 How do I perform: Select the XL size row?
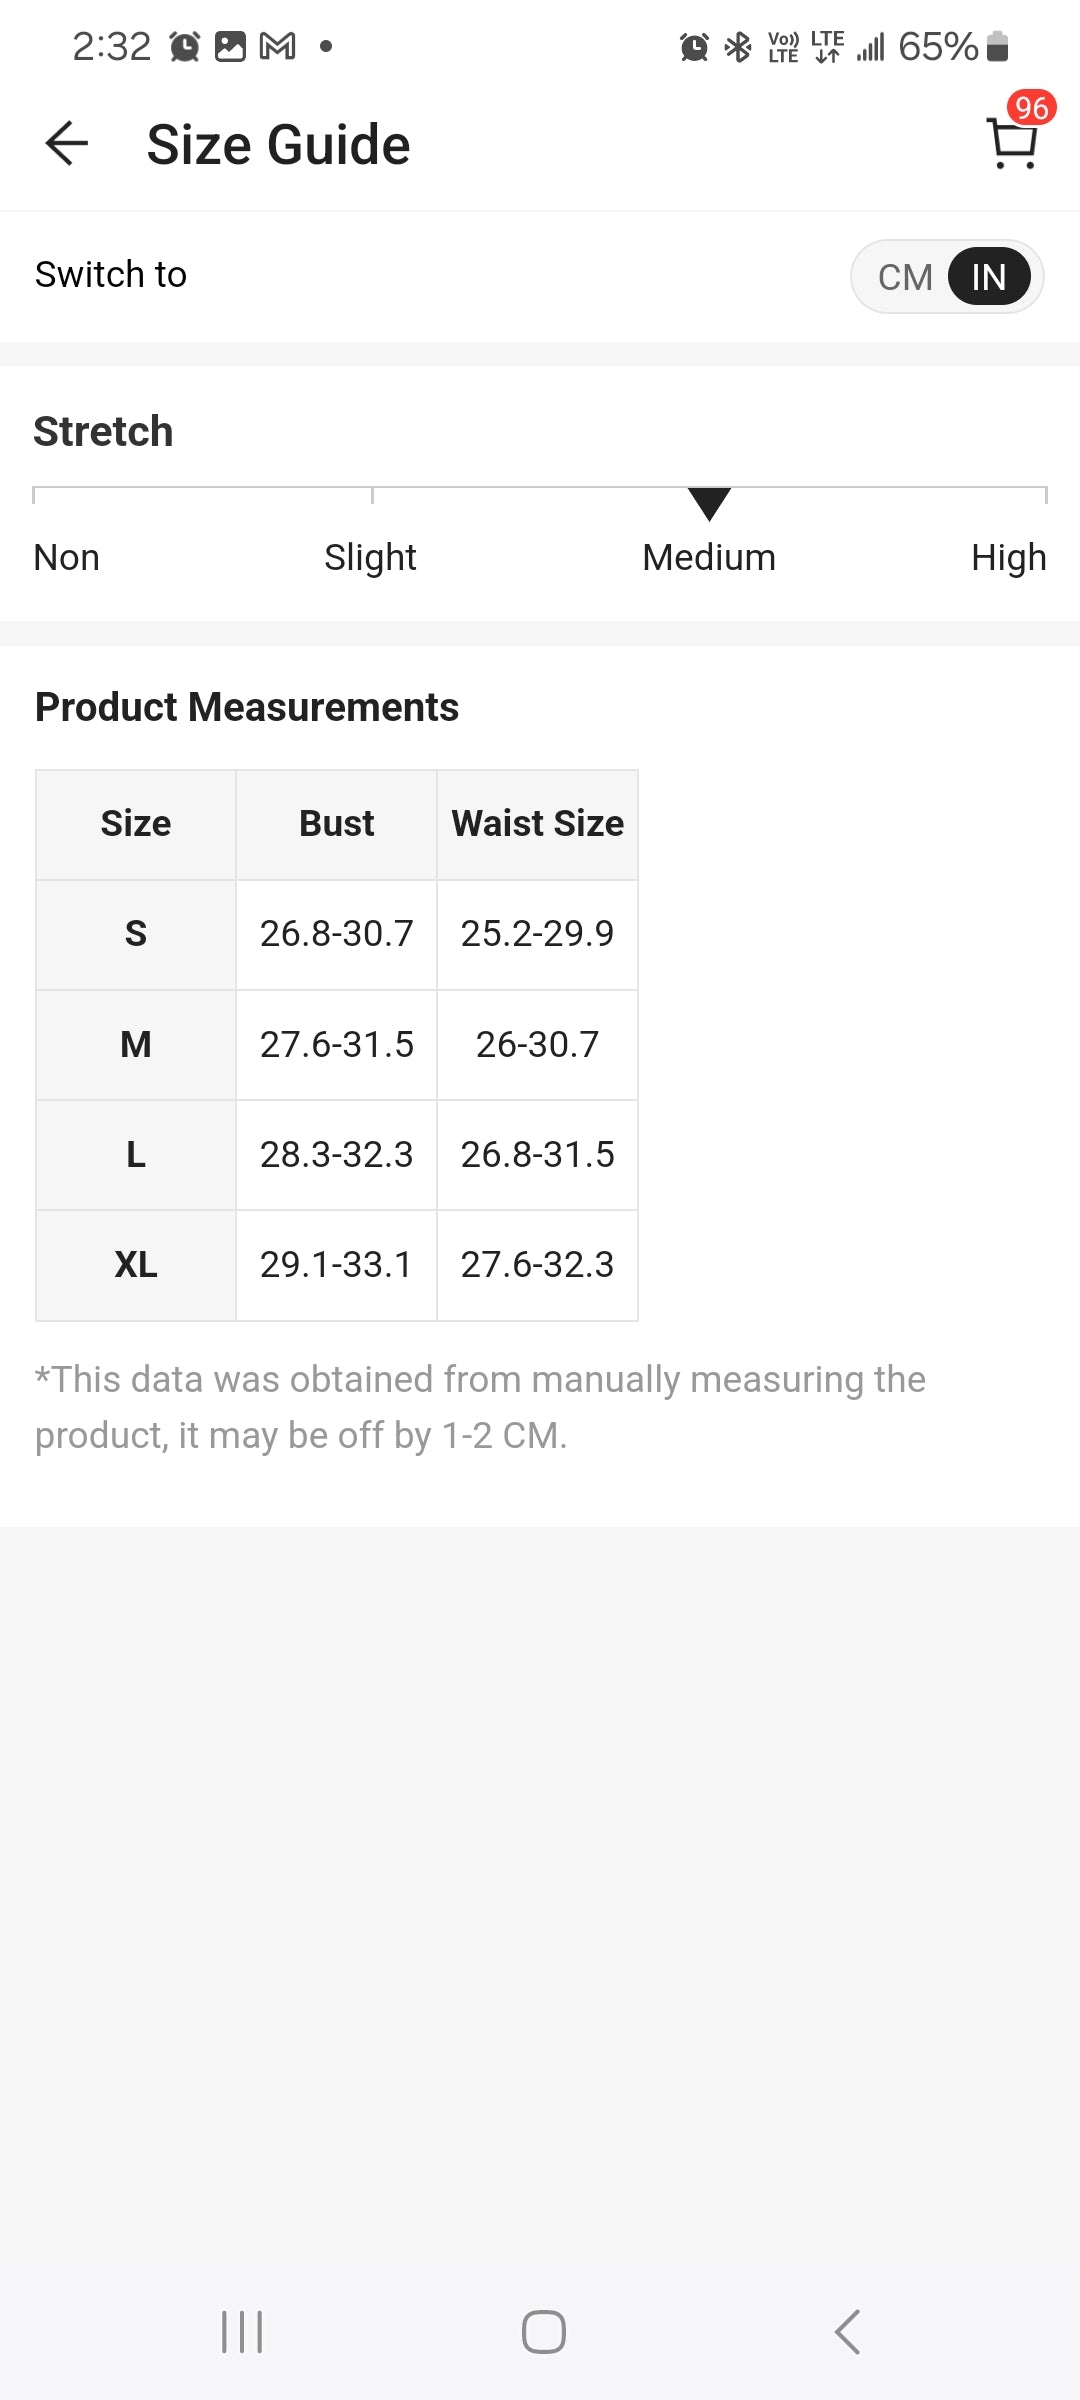(x=136, y=1265)
